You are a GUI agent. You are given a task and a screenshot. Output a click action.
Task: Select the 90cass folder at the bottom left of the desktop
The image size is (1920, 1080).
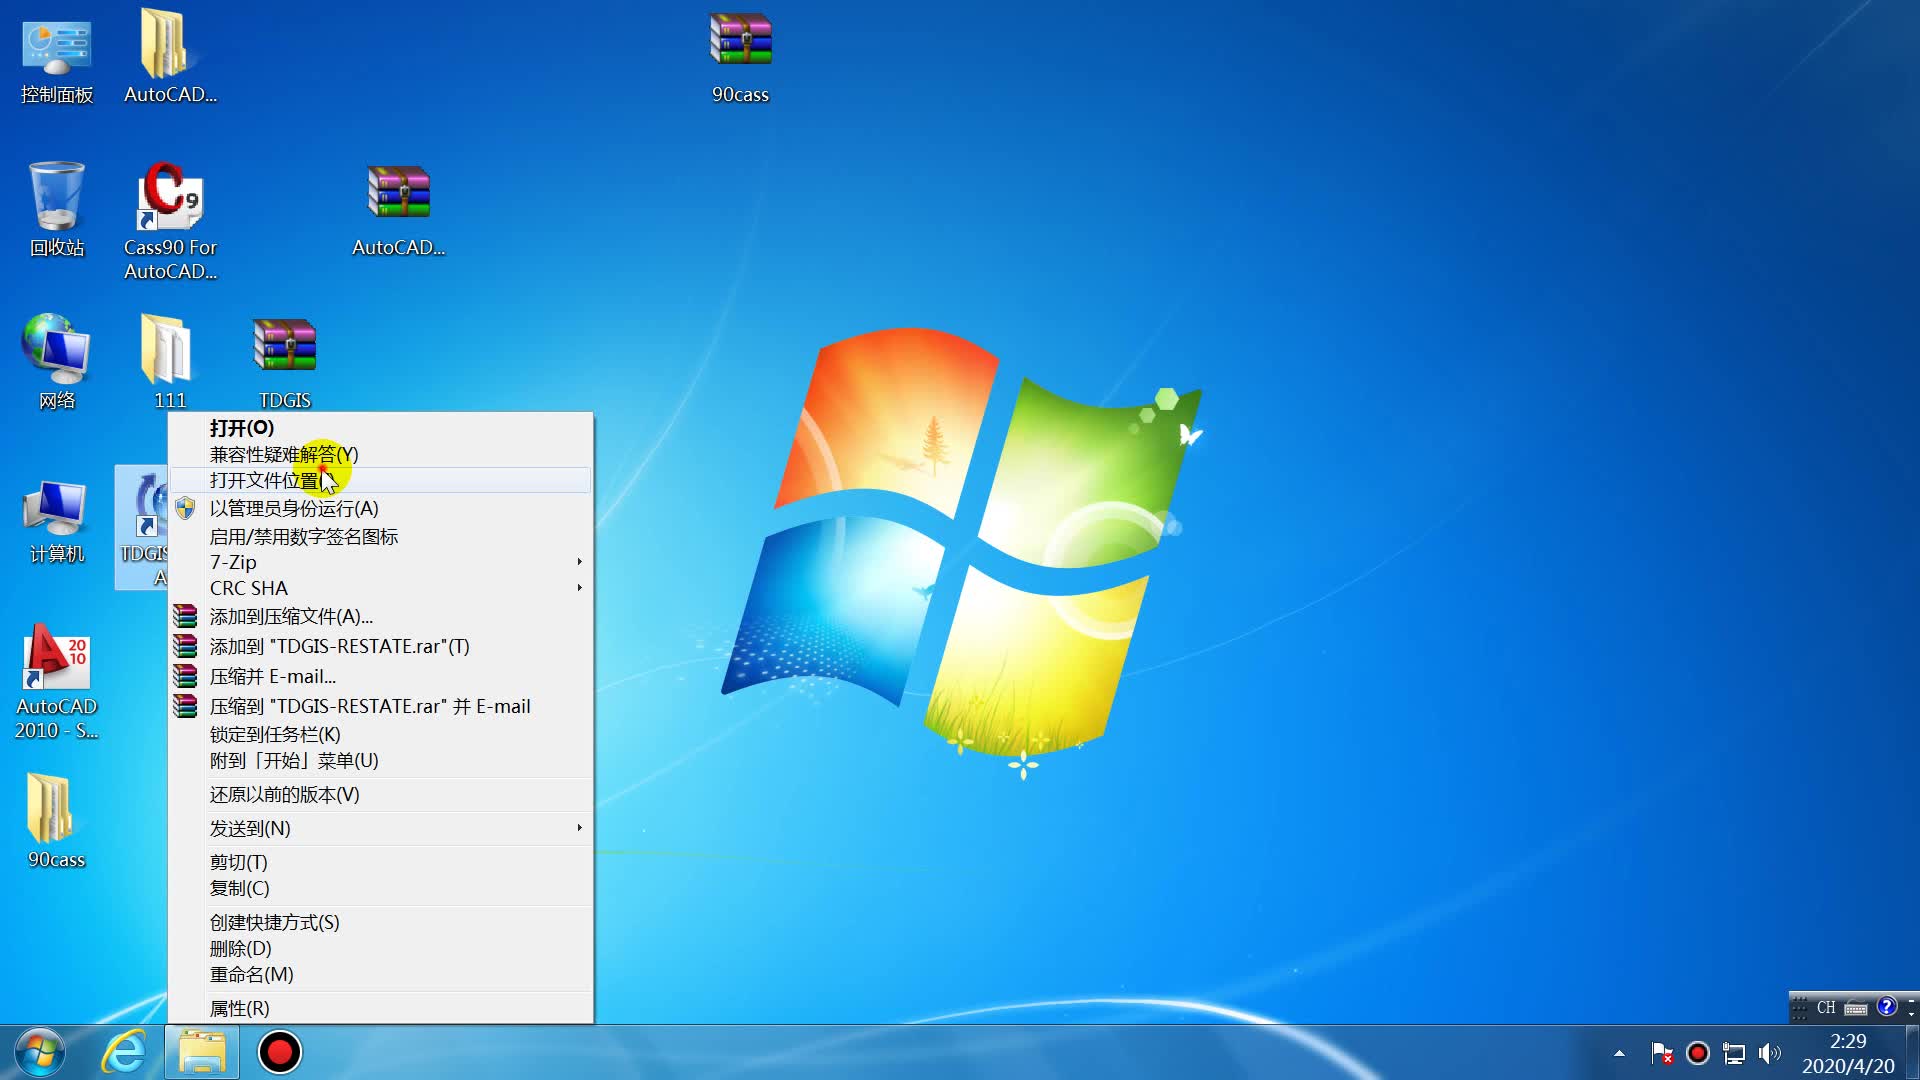[x=57, y=822]
